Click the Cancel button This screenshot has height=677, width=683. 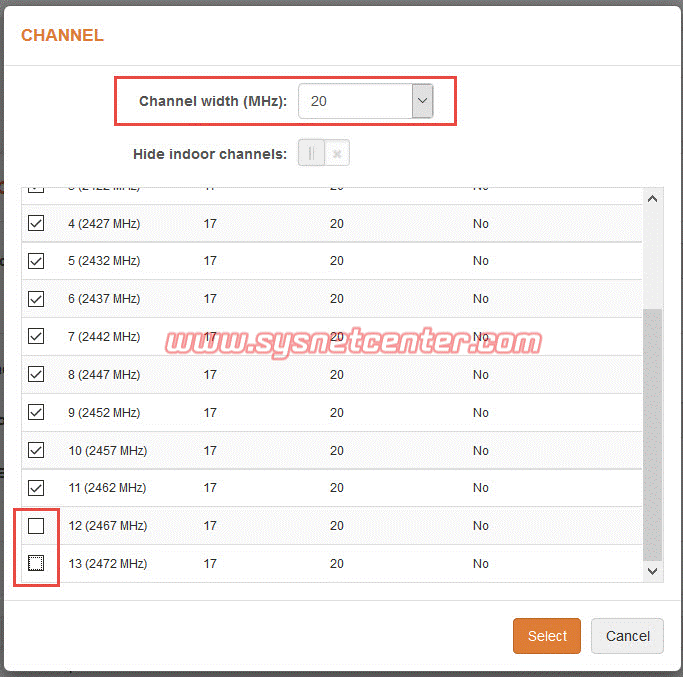(627, 636)
